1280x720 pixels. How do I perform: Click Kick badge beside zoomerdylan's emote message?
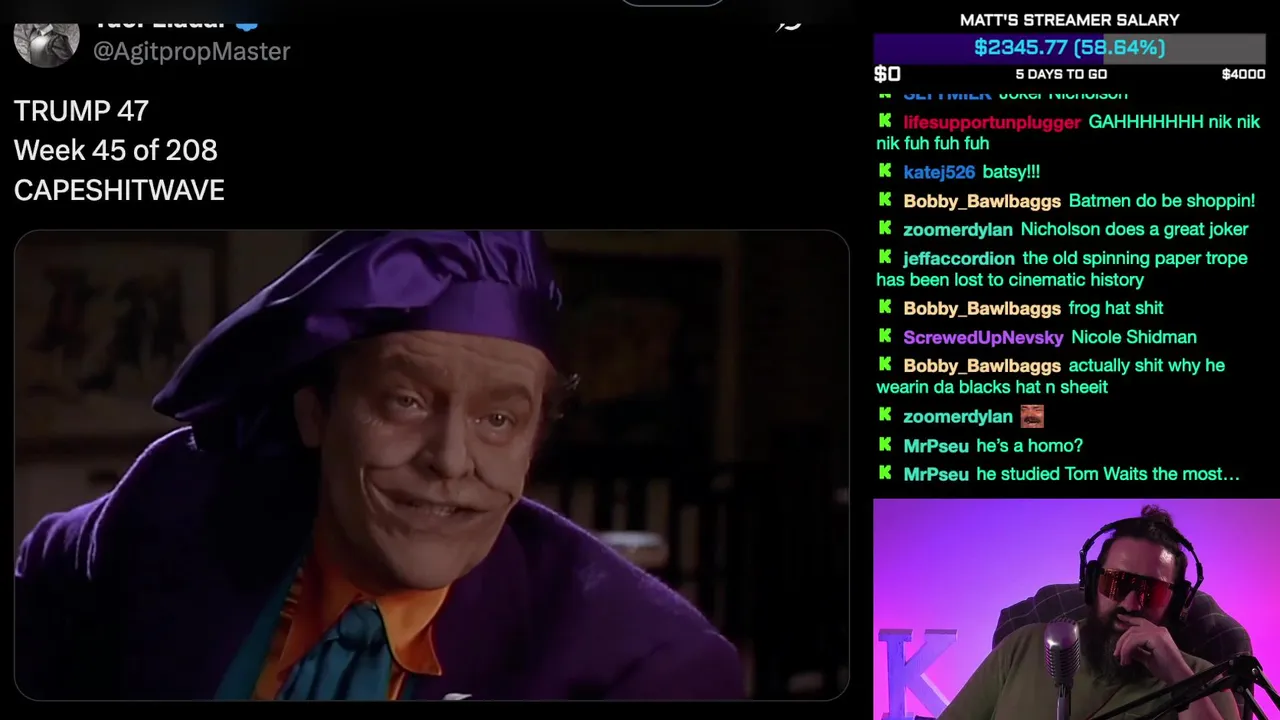(885, 415)
